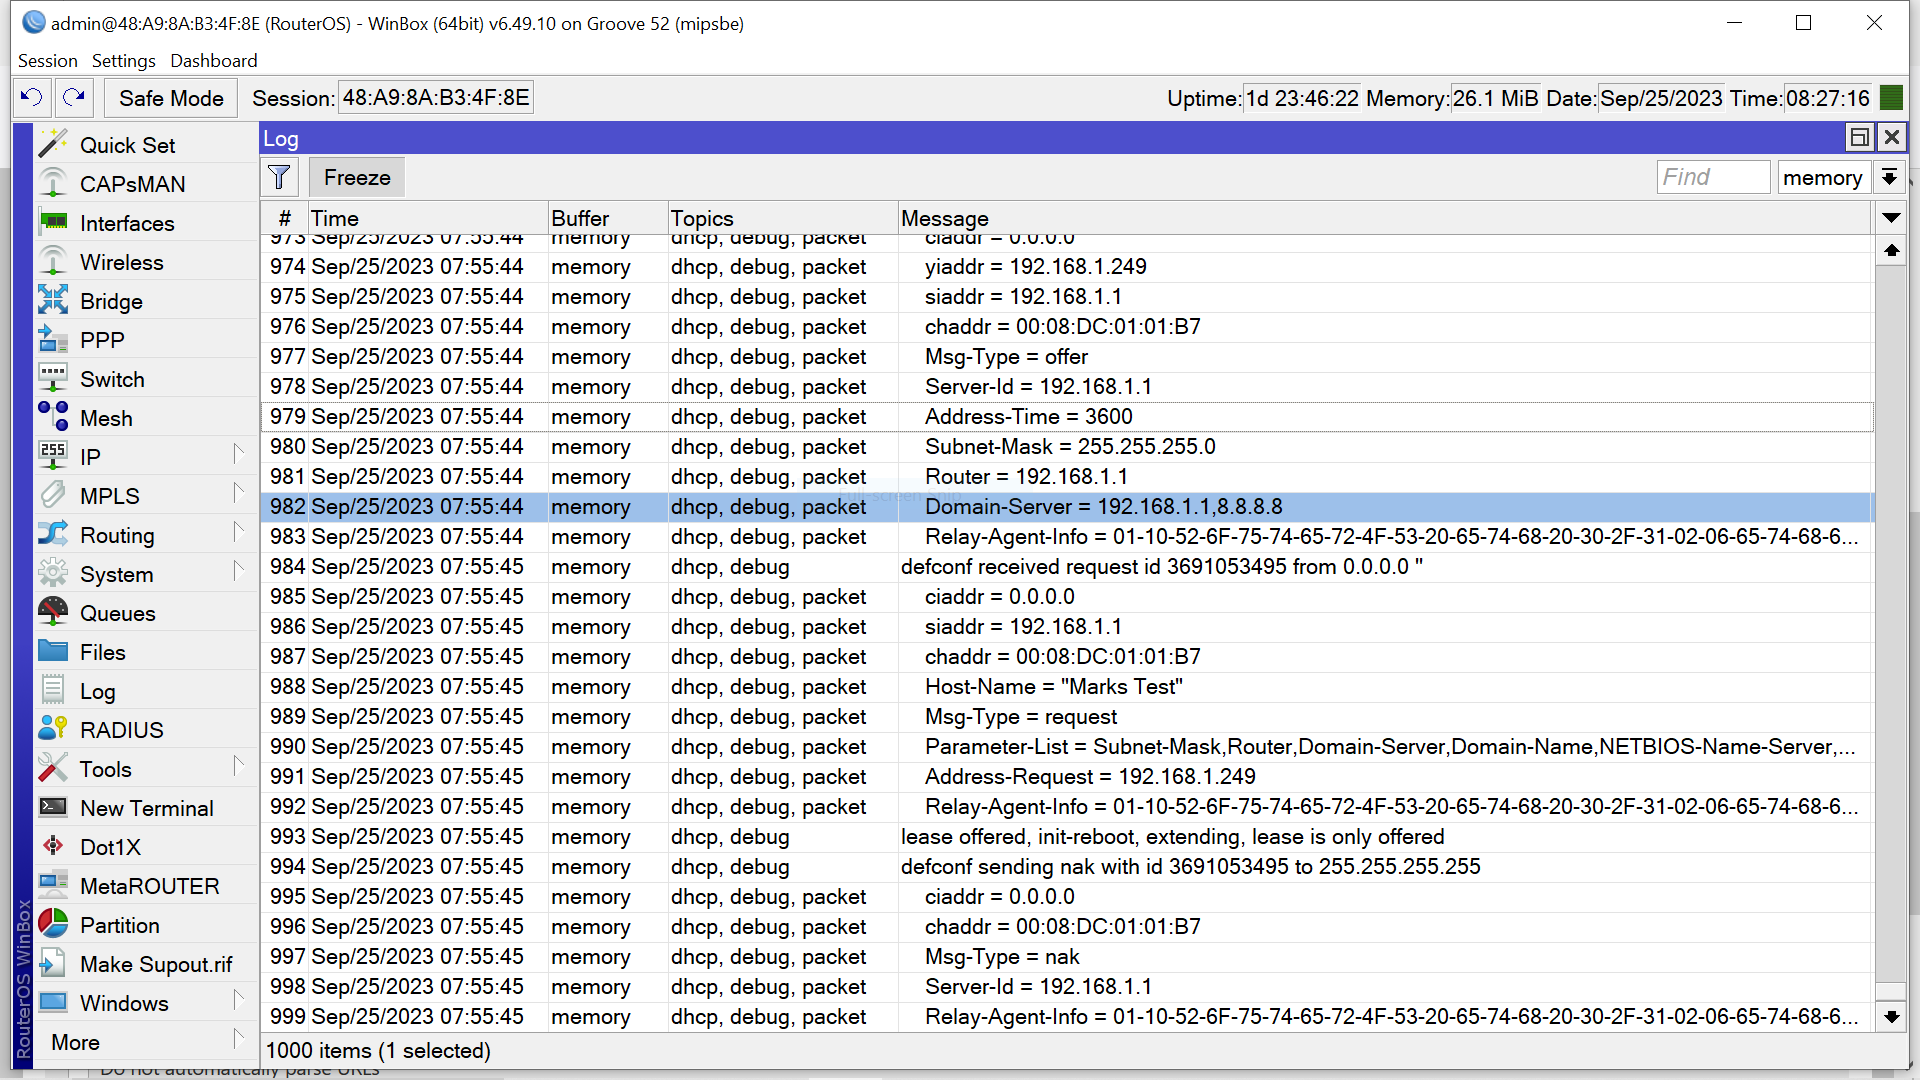Screen dimensions: 1920x1080
Task: Click the PPP sidebar icon
Action: pos(53,340)
